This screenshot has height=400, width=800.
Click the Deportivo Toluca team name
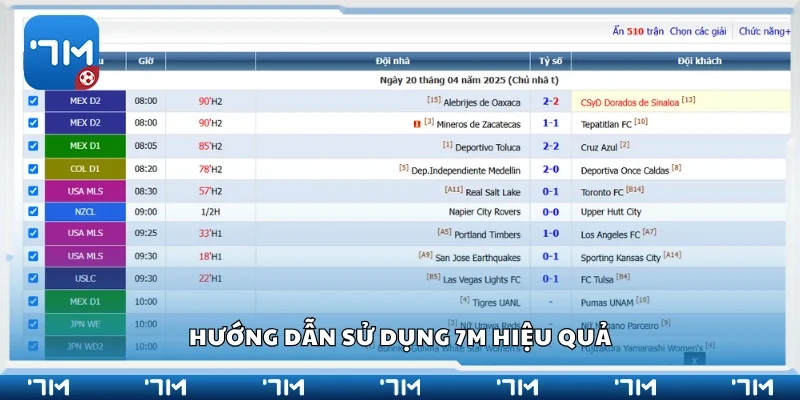488,147
